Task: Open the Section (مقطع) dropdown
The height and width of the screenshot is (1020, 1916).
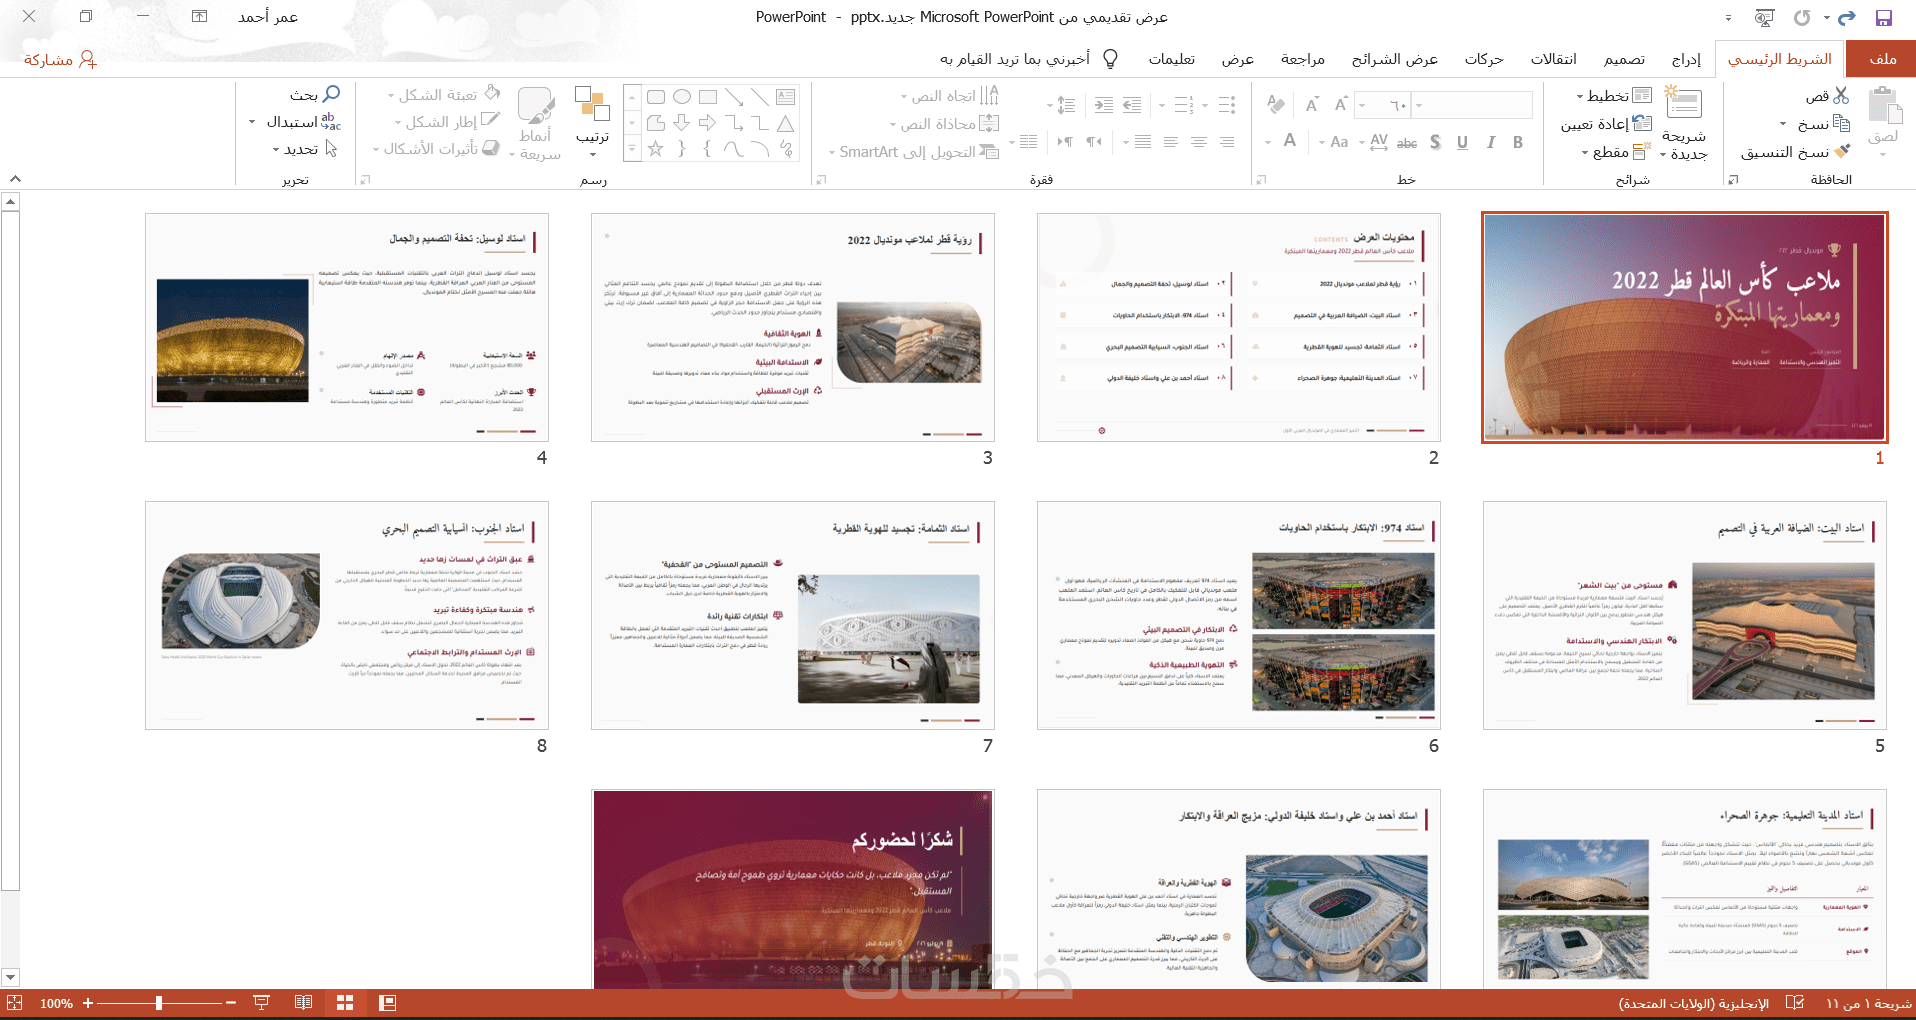Action: point(1616,152)
